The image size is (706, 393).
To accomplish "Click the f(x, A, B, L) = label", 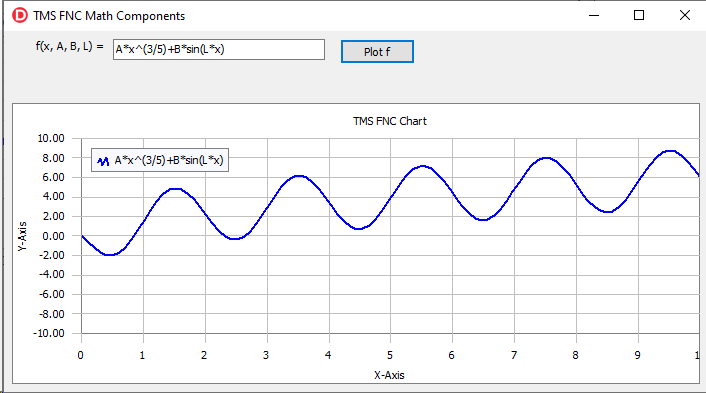I will 69,46.
